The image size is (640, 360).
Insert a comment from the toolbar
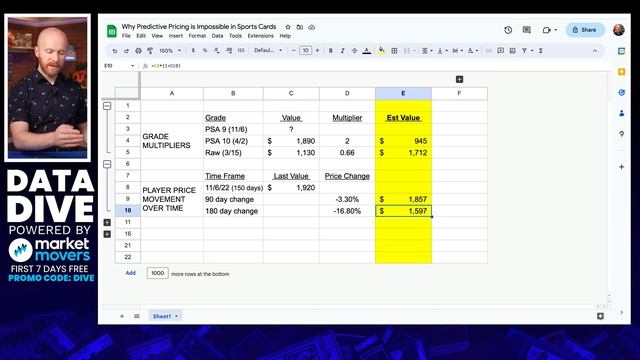tap(501, 51)
